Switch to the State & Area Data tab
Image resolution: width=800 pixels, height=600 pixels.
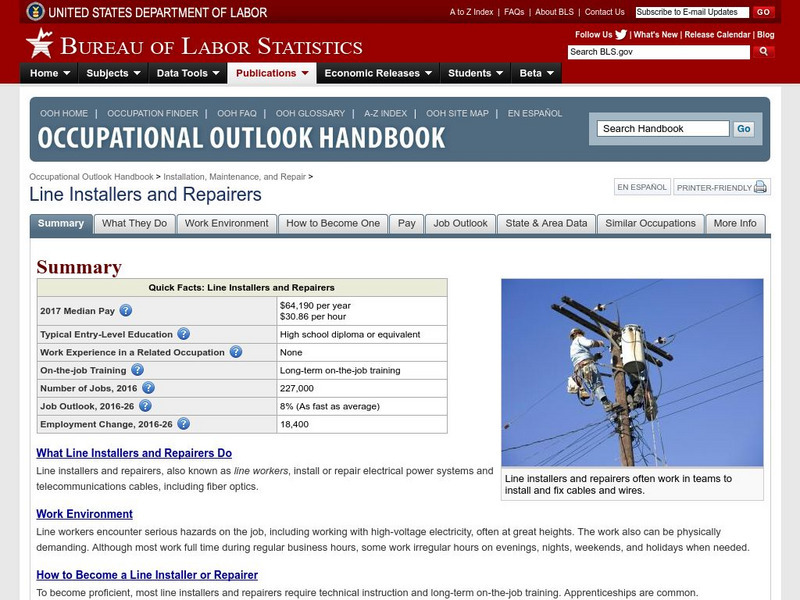(x=546, y=223)
